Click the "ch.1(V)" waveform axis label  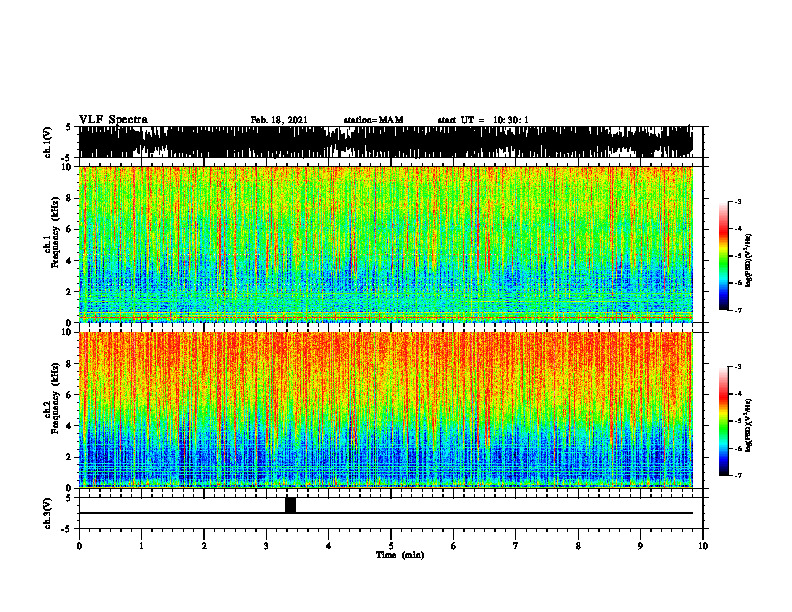pos(48,142)
